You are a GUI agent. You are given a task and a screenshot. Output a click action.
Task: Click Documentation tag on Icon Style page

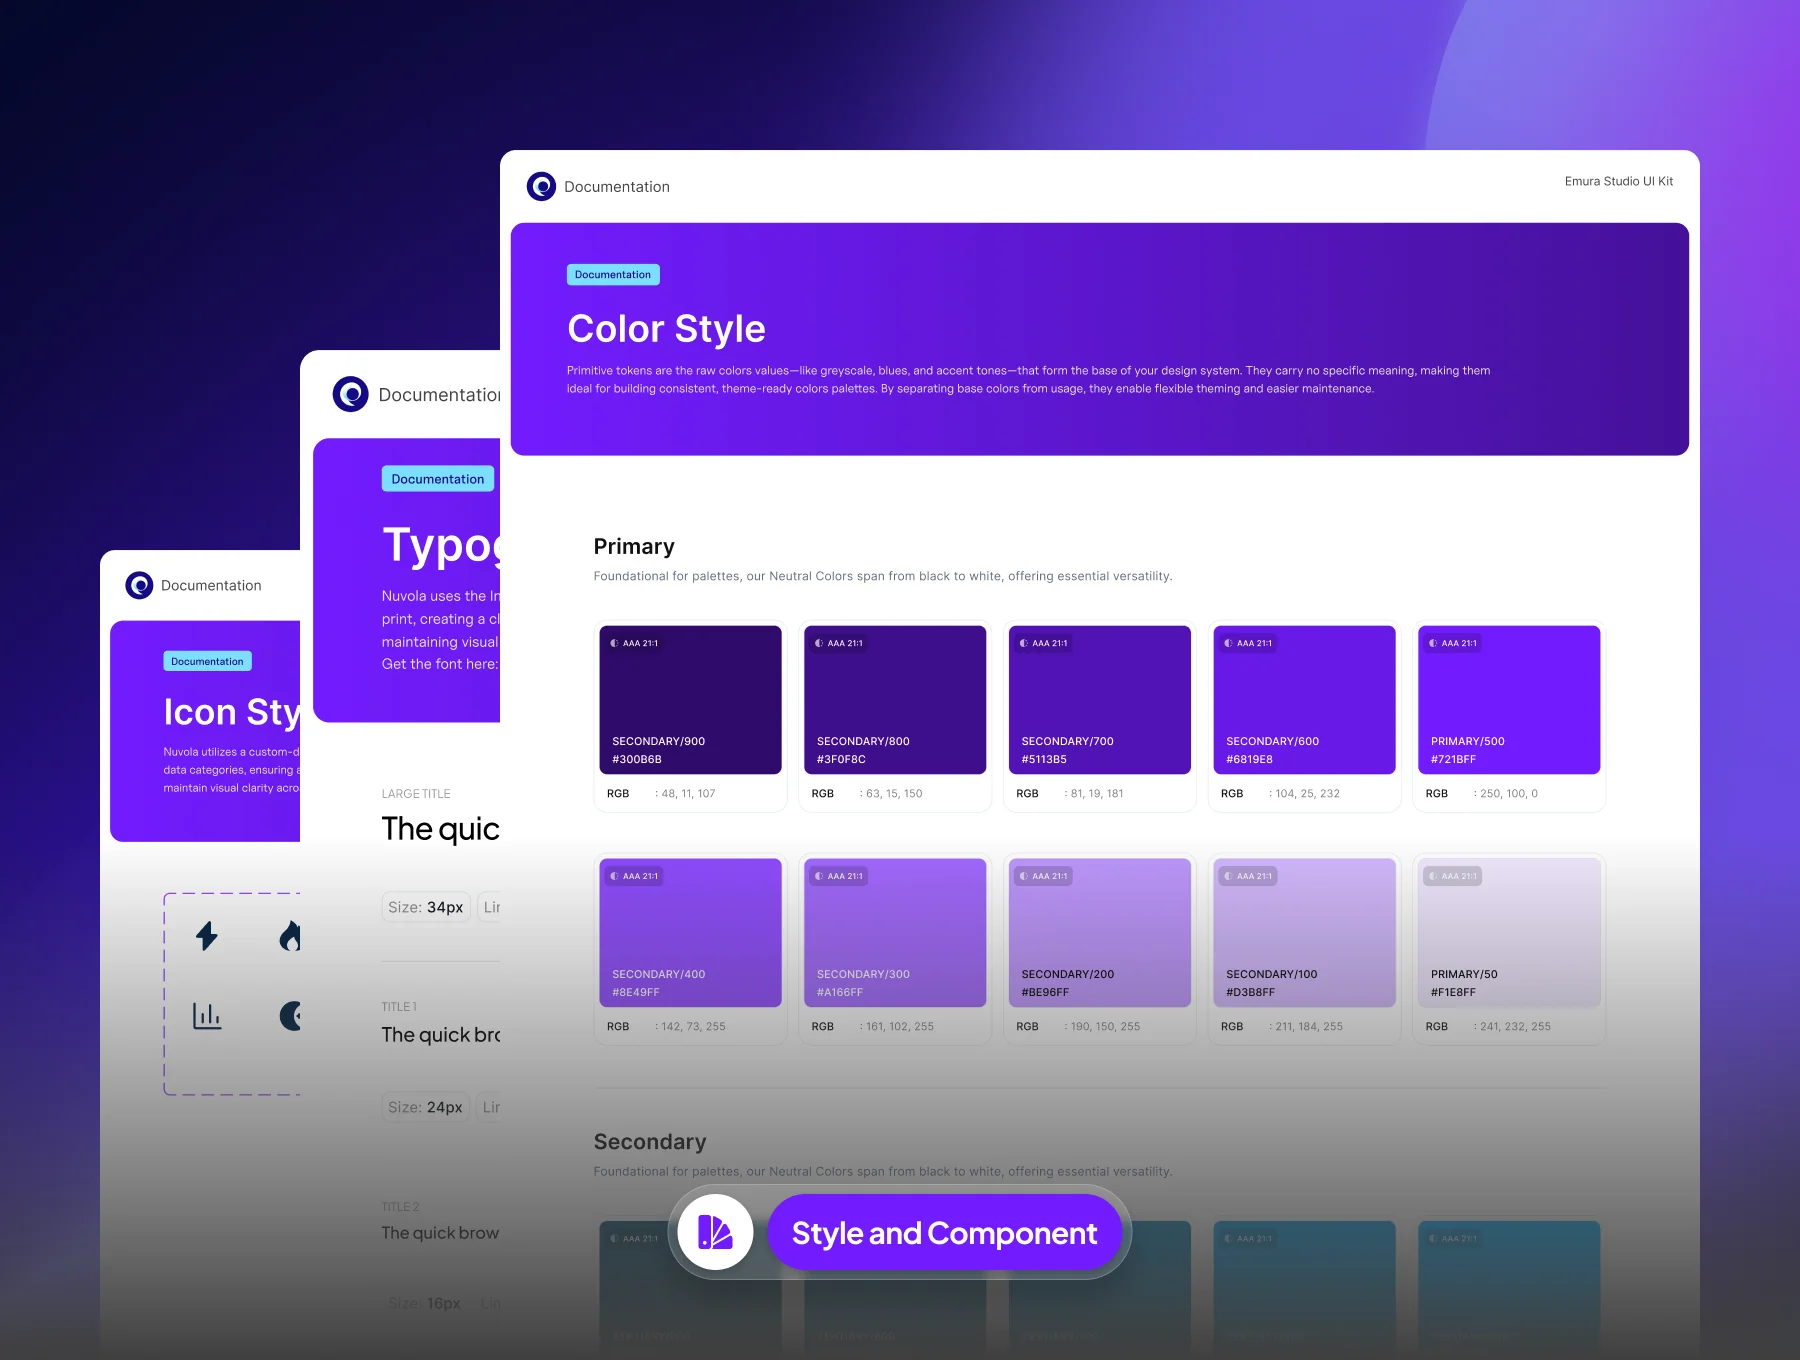(x=207, y=661)
